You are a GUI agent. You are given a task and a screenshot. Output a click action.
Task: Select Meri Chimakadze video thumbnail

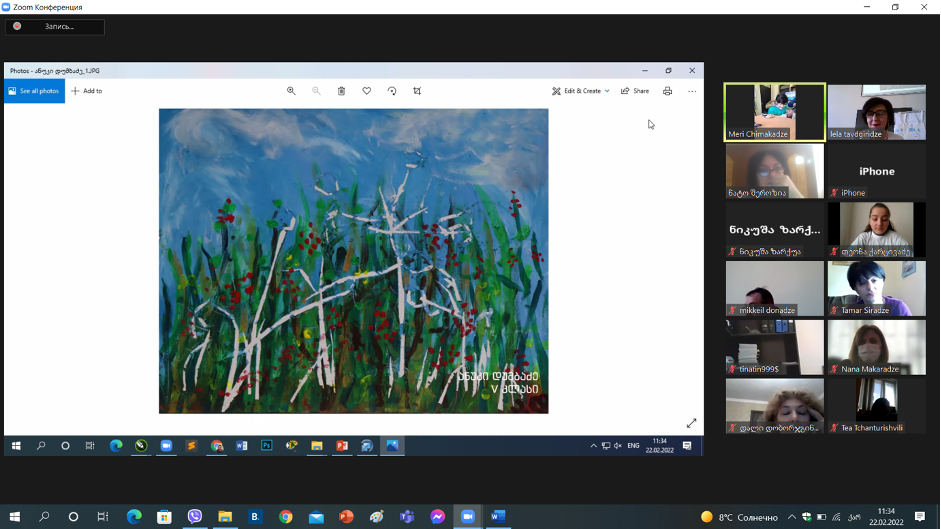[775, 112]
